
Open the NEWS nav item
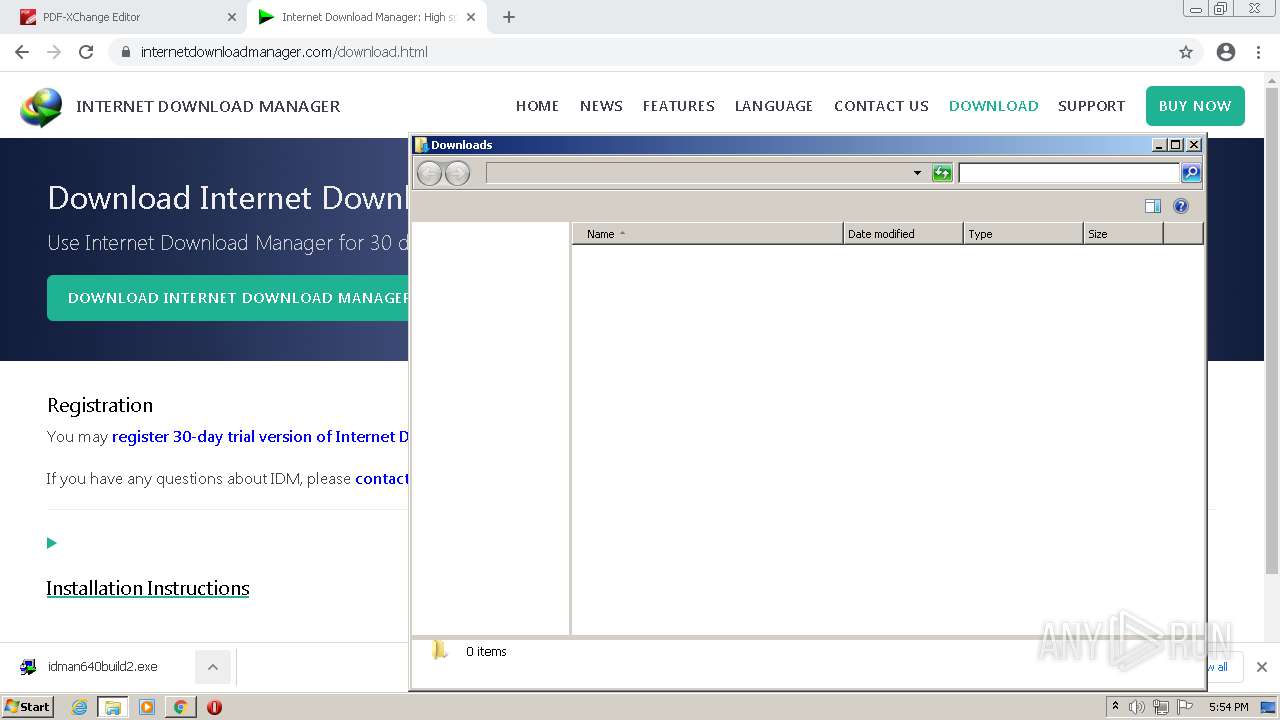point(601,106)
